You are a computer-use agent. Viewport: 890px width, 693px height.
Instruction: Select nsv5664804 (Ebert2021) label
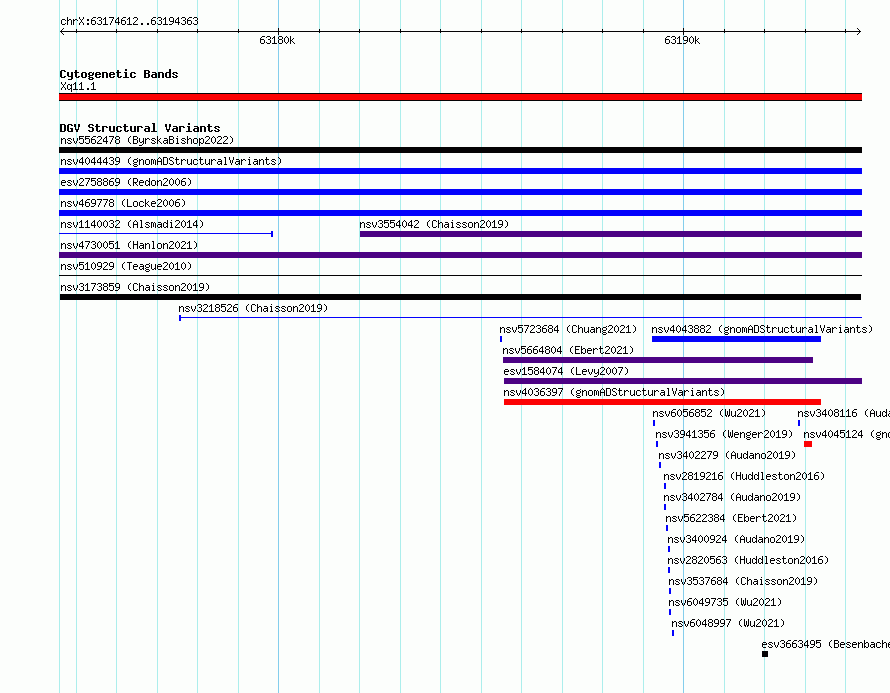pos(568,350)
